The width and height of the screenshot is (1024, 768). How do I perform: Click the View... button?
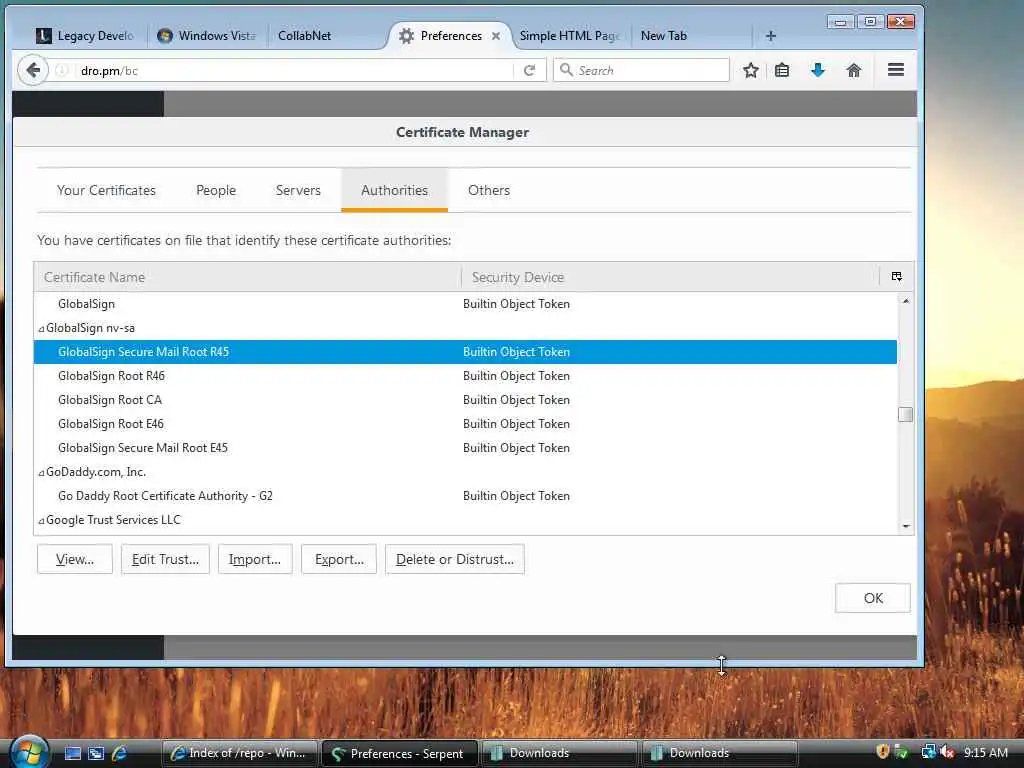coord(75,559)
